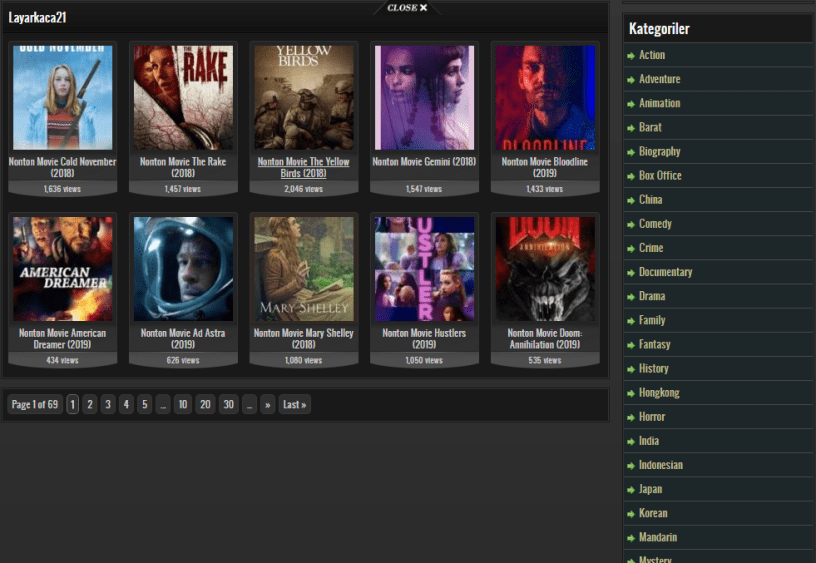Click the Kategoriler sidebar heading

(x=659, y=29)
